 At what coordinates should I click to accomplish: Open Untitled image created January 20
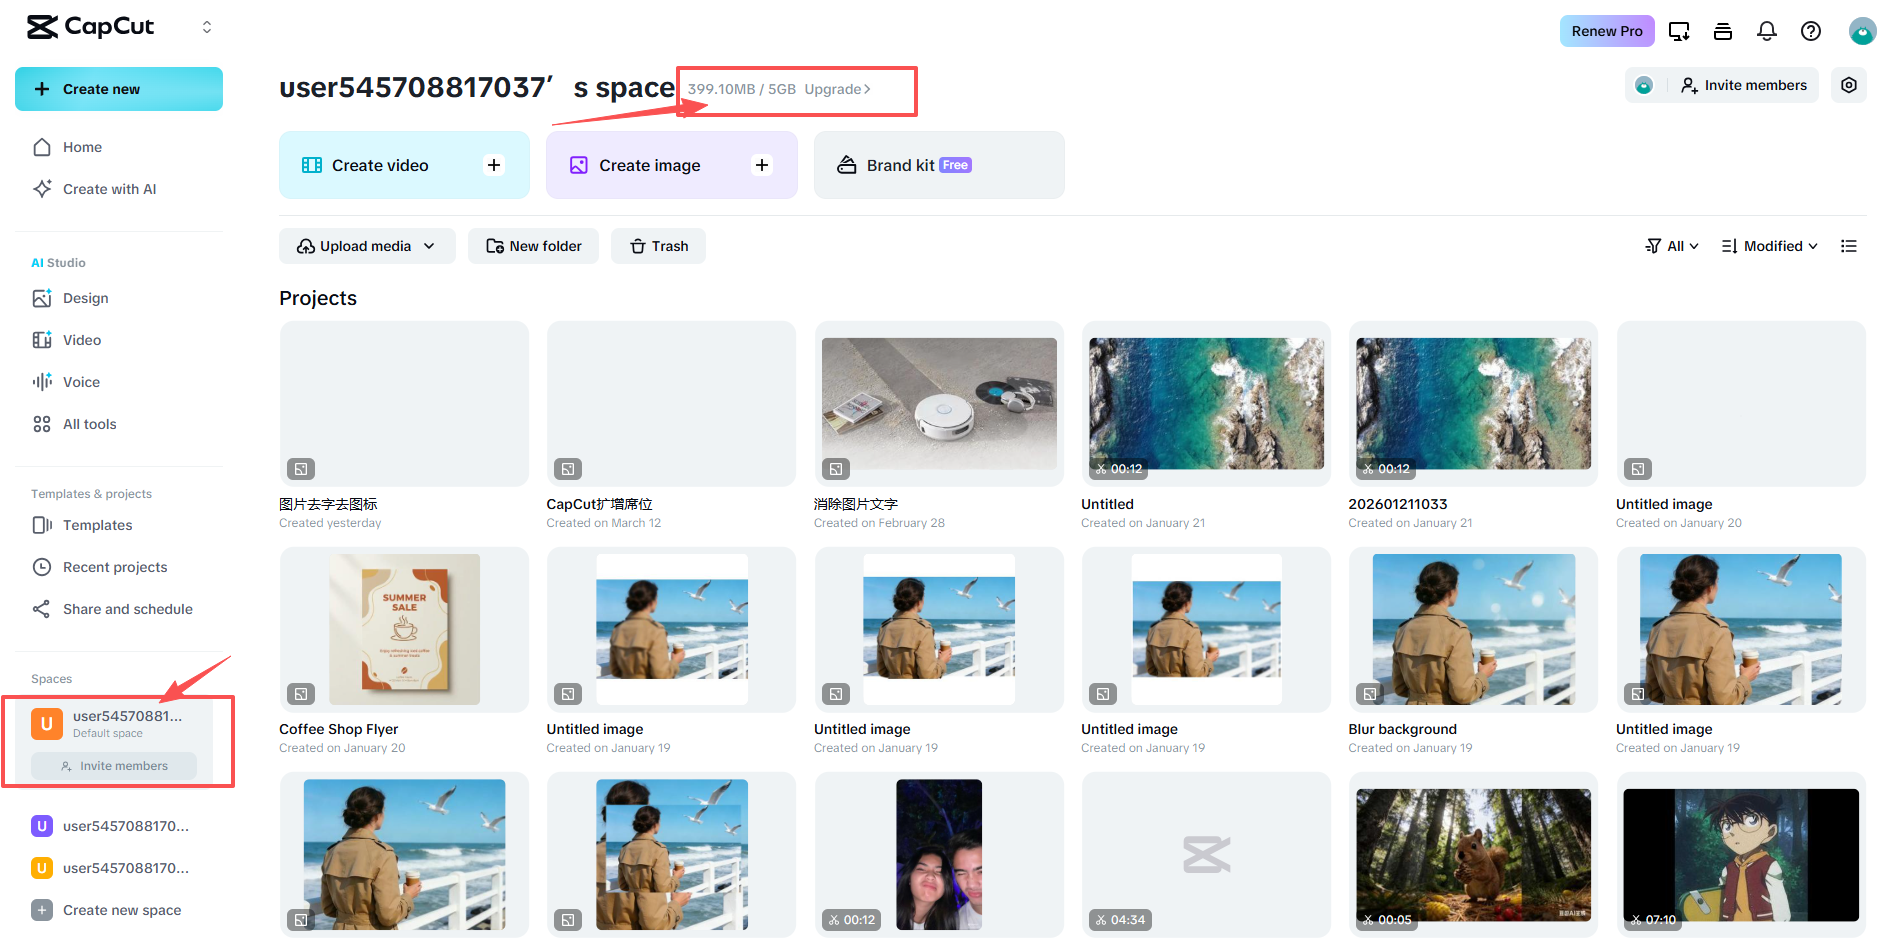tap(1741, 404)
